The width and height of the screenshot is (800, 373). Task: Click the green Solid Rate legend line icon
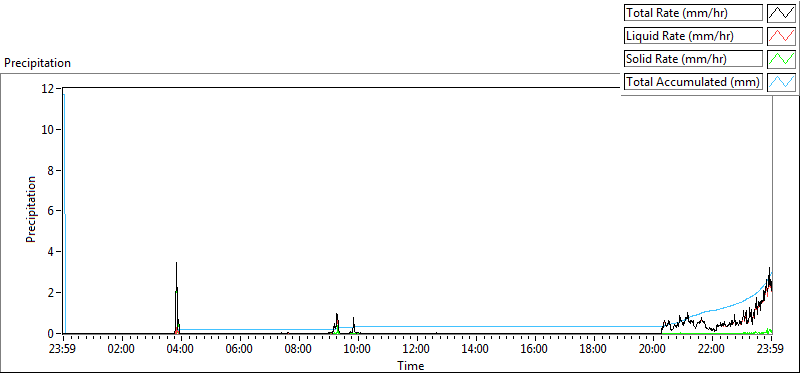click(x=782, y=59)
